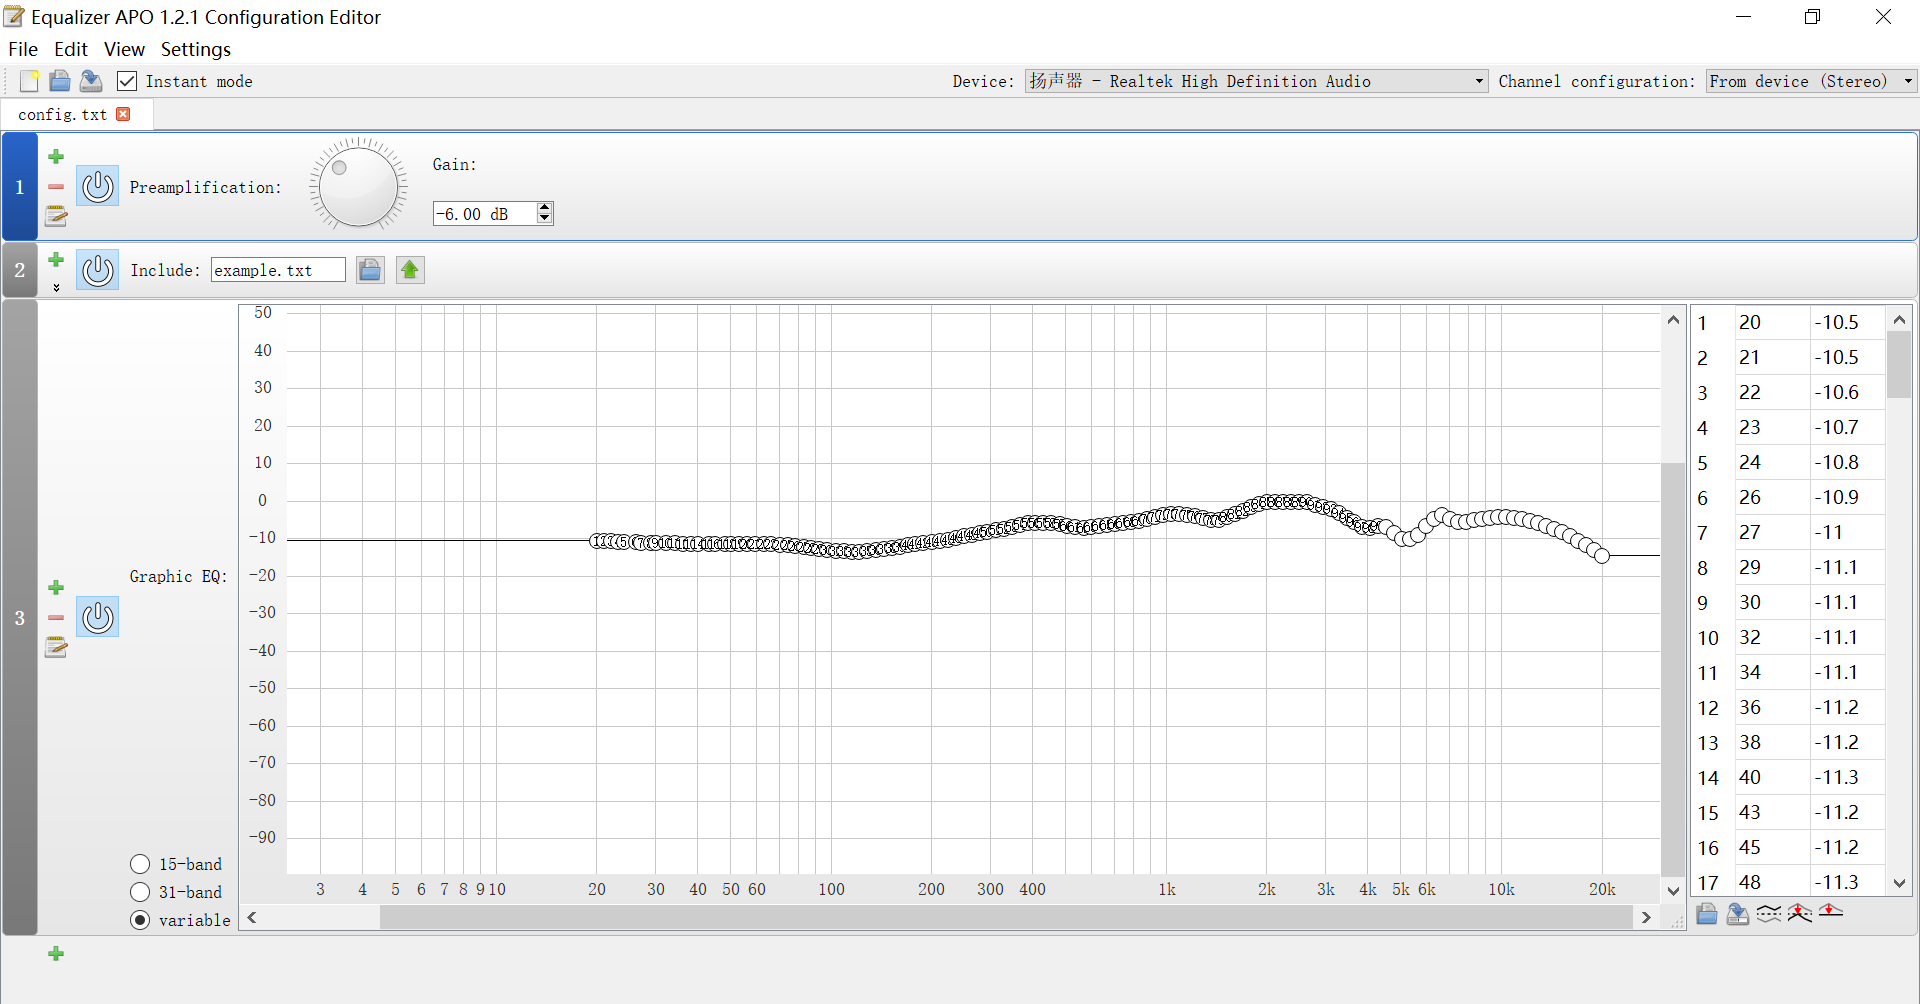Click the Open file toolbar icon
This screenshot has width=1920, height=1004.
click(60, 81)
